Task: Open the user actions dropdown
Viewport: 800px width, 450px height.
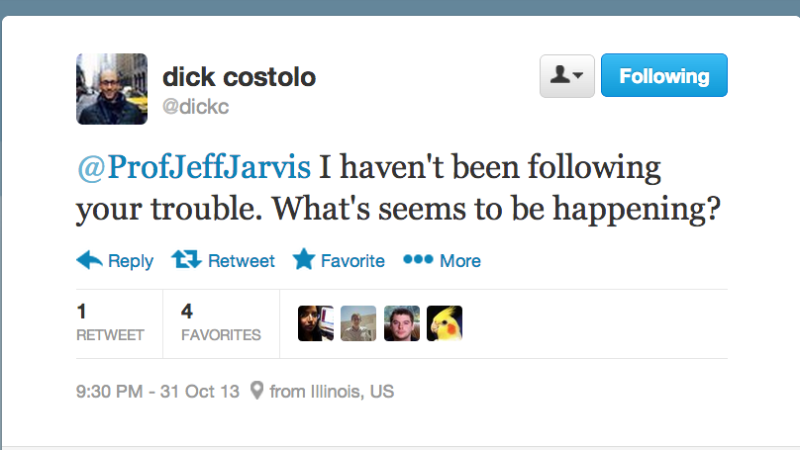Action: [567, 76]
